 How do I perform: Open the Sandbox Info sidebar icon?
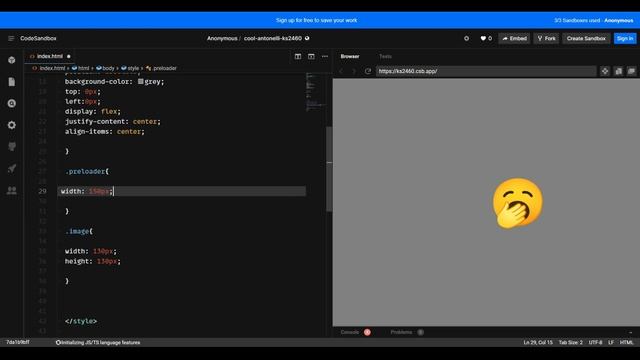(x=12, y=60)
